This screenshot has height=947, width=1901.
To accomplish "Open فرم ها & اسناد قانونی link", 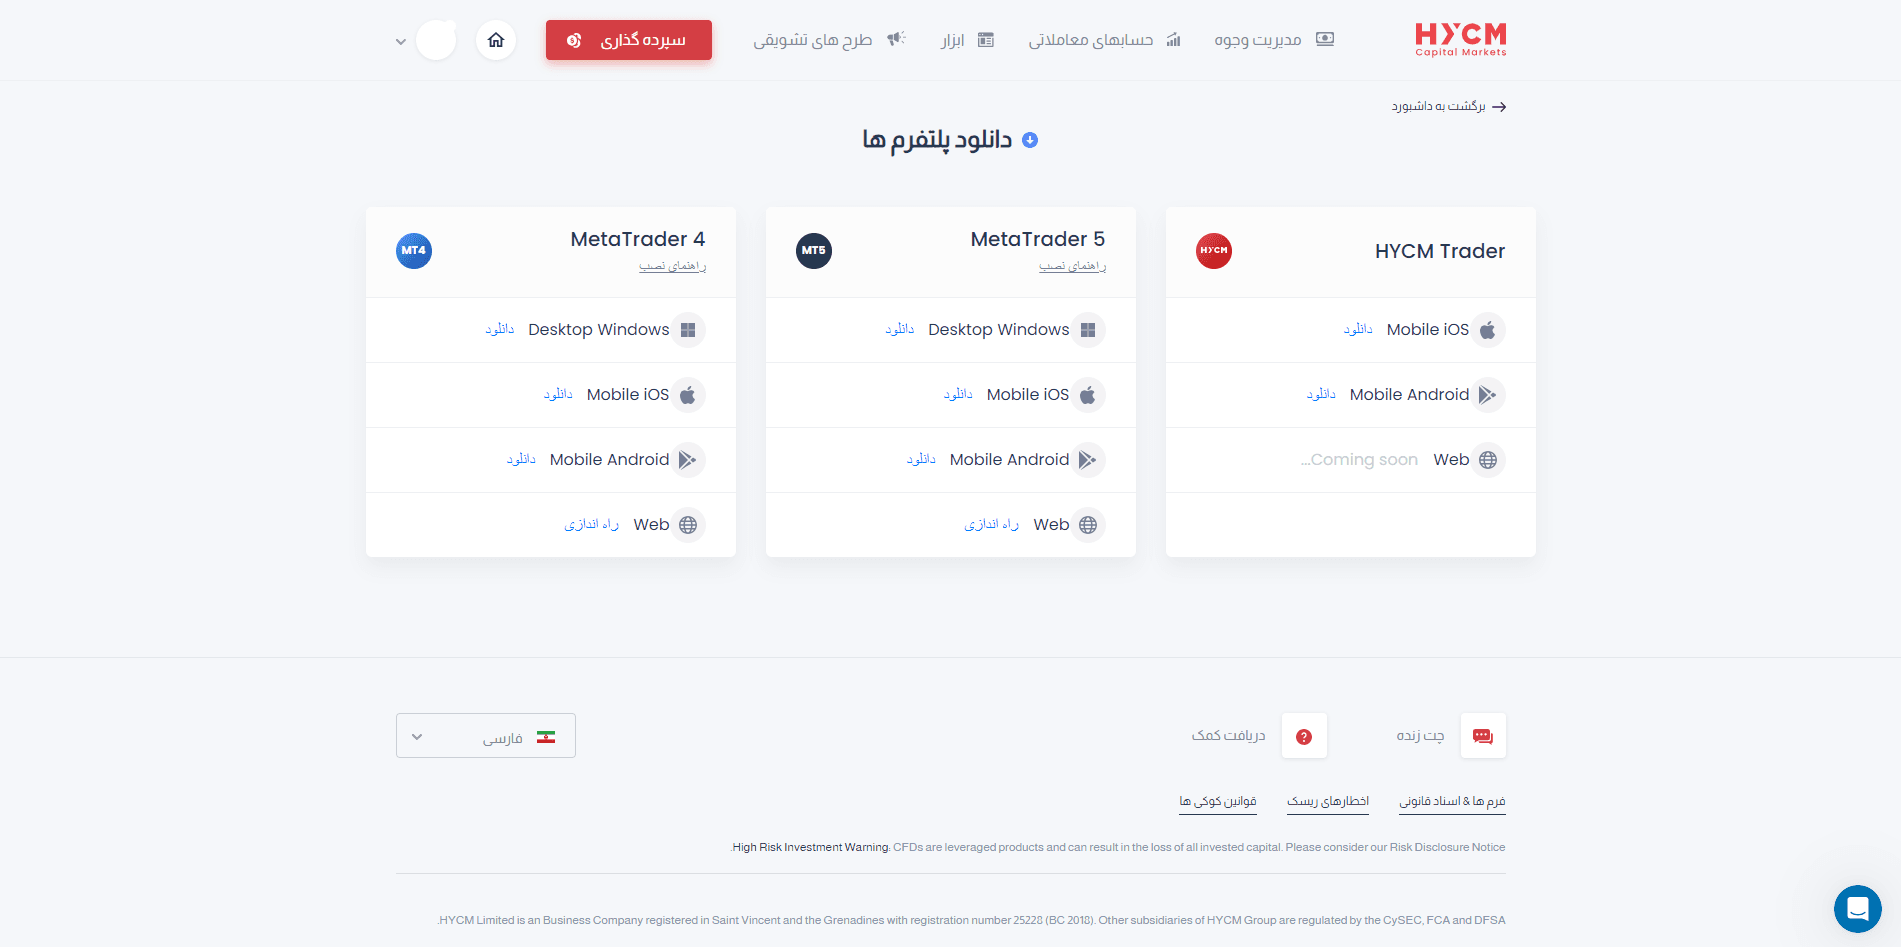I will coord(1452,801).
